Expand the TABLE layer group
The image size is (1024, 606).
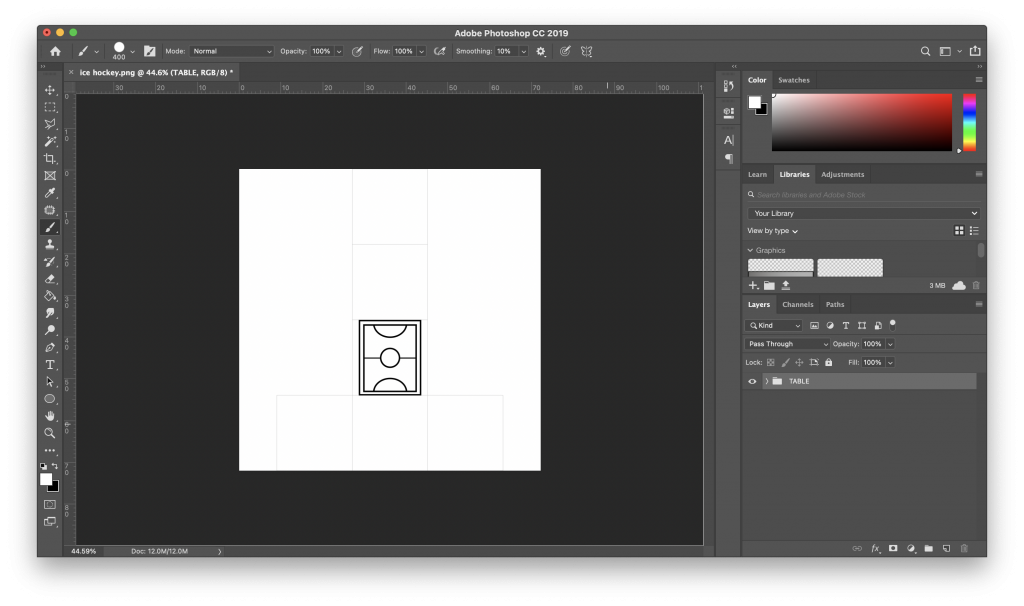pyautogui.click(x=767, y=381)
